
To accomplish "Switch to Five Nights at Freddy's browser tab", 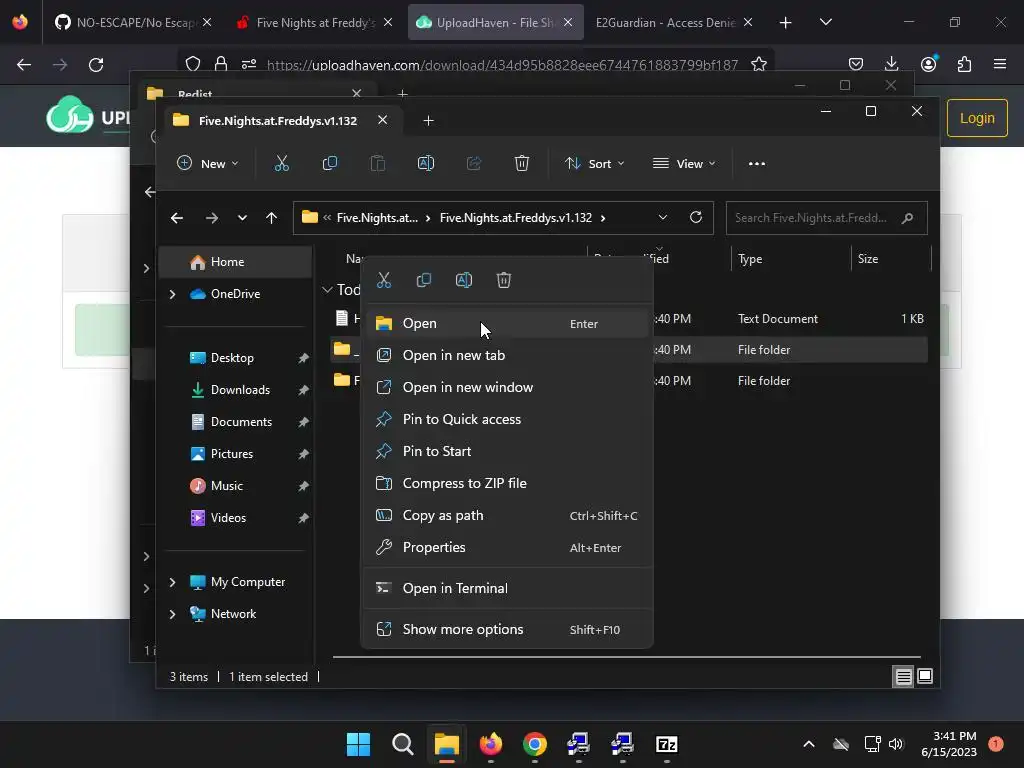I will click(x=315, y=22).
